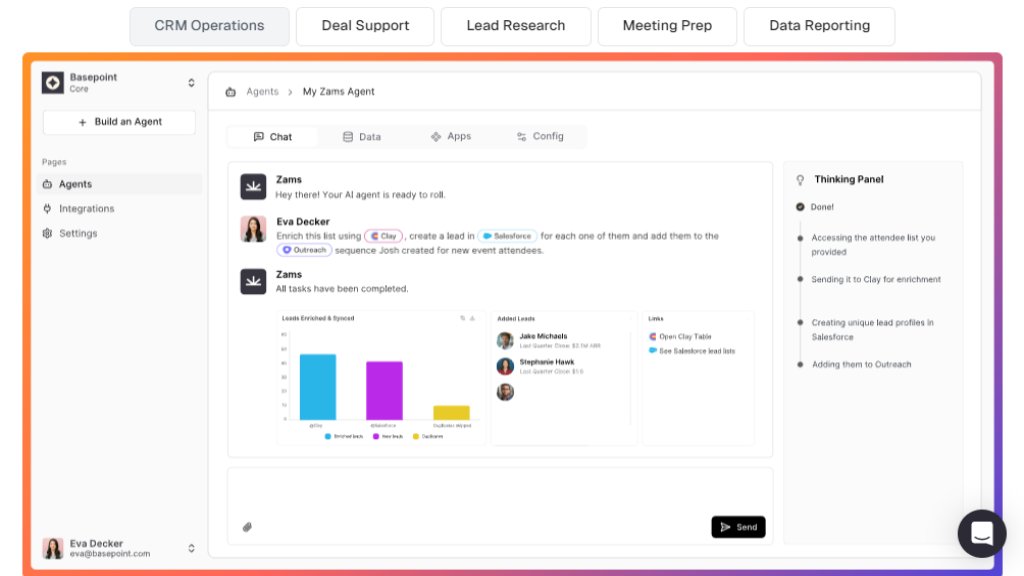
Task: Click Stephanie Hawk avatar
Action: (505, 366)
